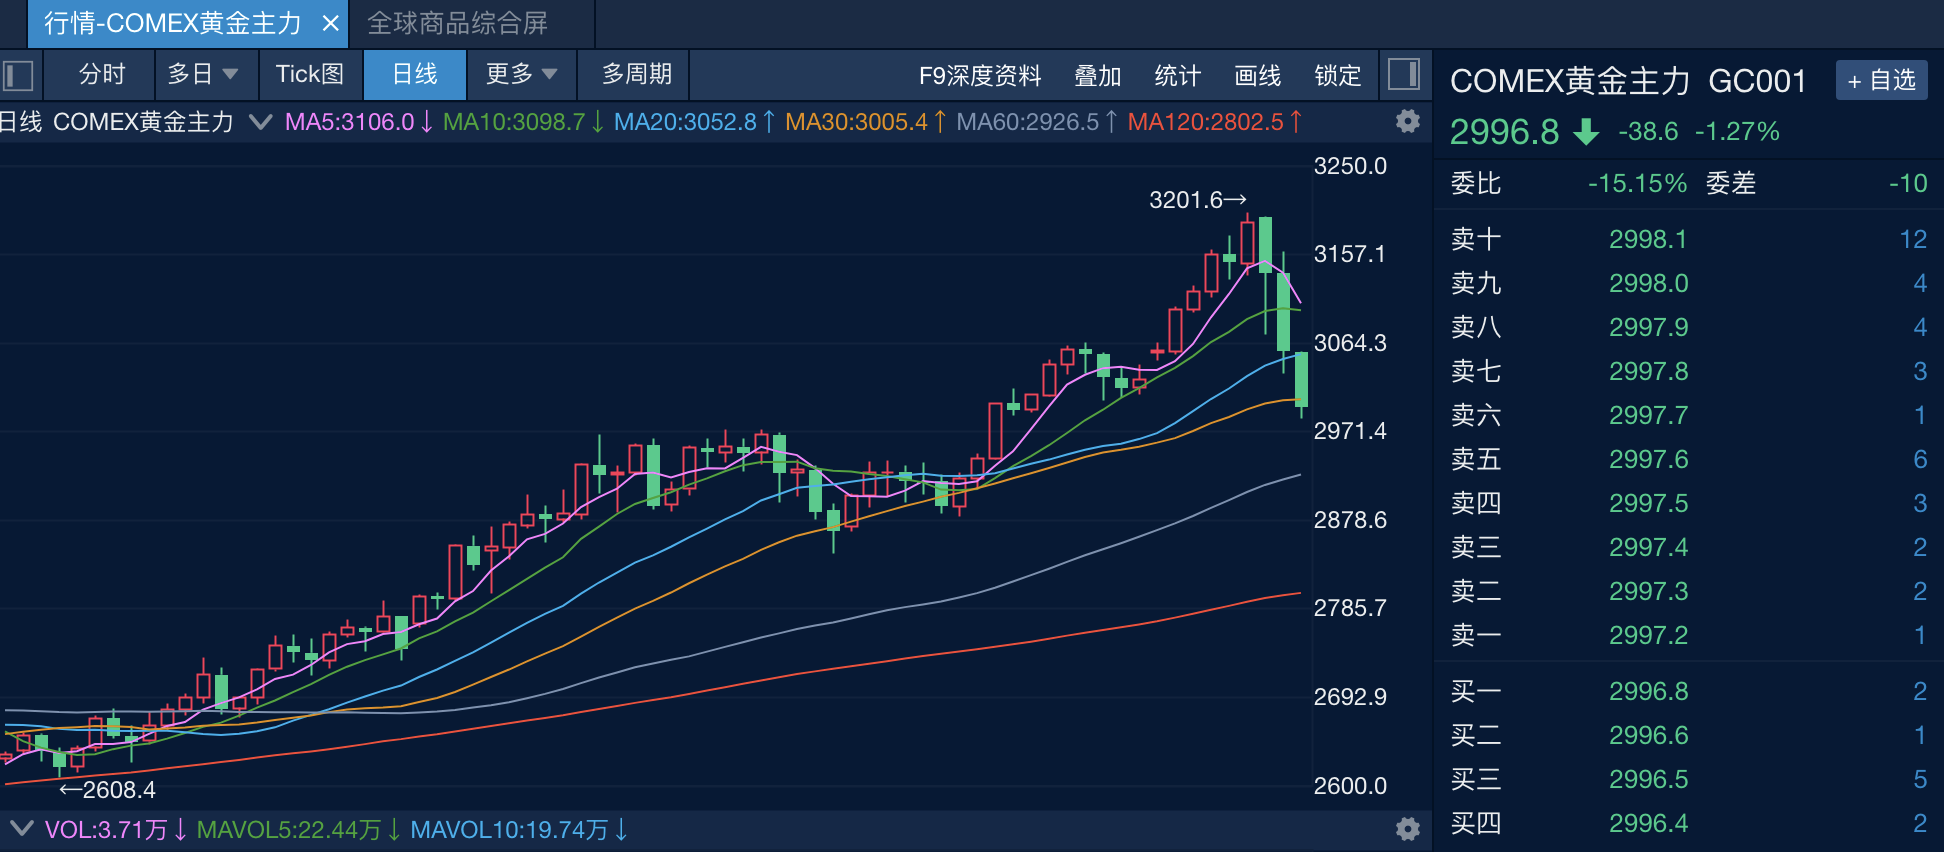Open volume panel settings gear
Screen dimensions: 1944x852
(x=1408, y=829)
